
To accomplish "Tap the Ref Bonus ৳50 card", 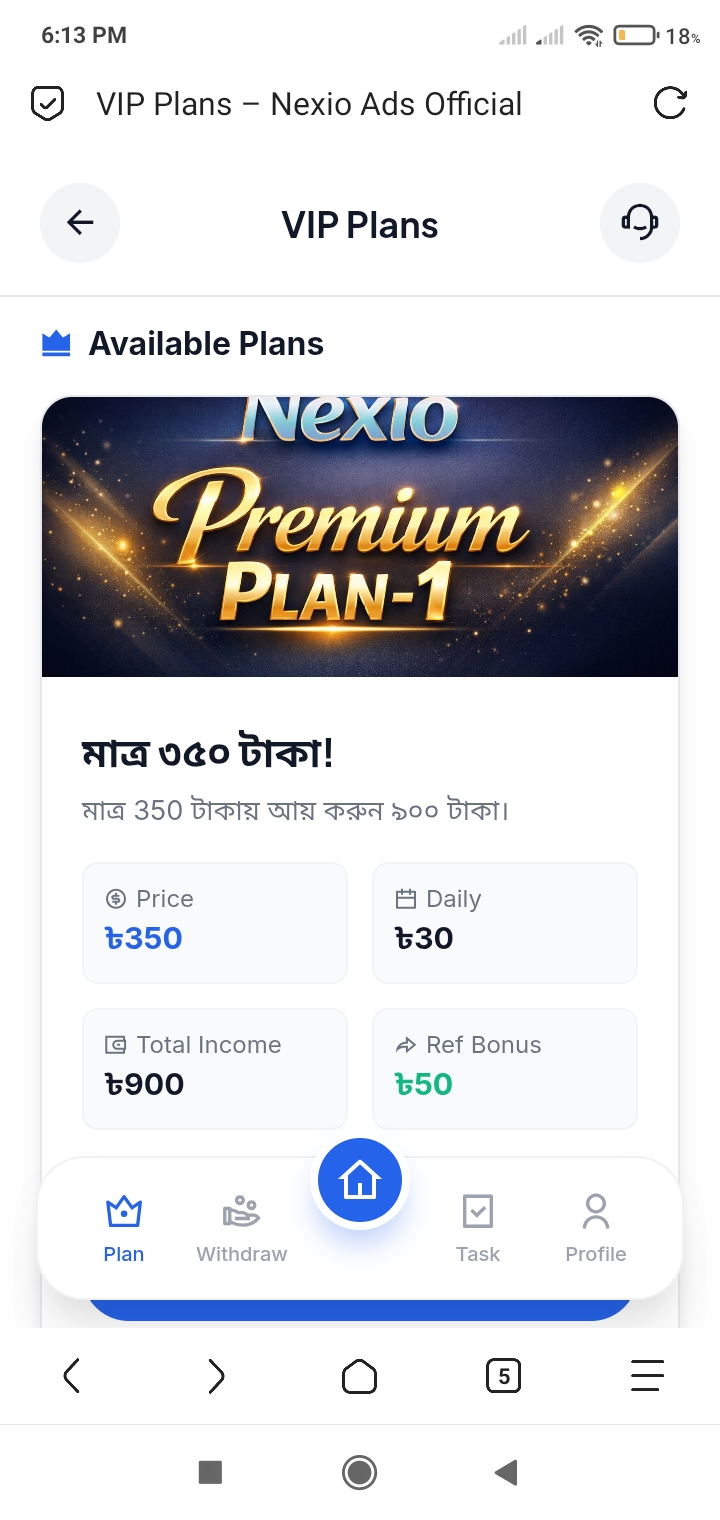I will (504, 1068).
